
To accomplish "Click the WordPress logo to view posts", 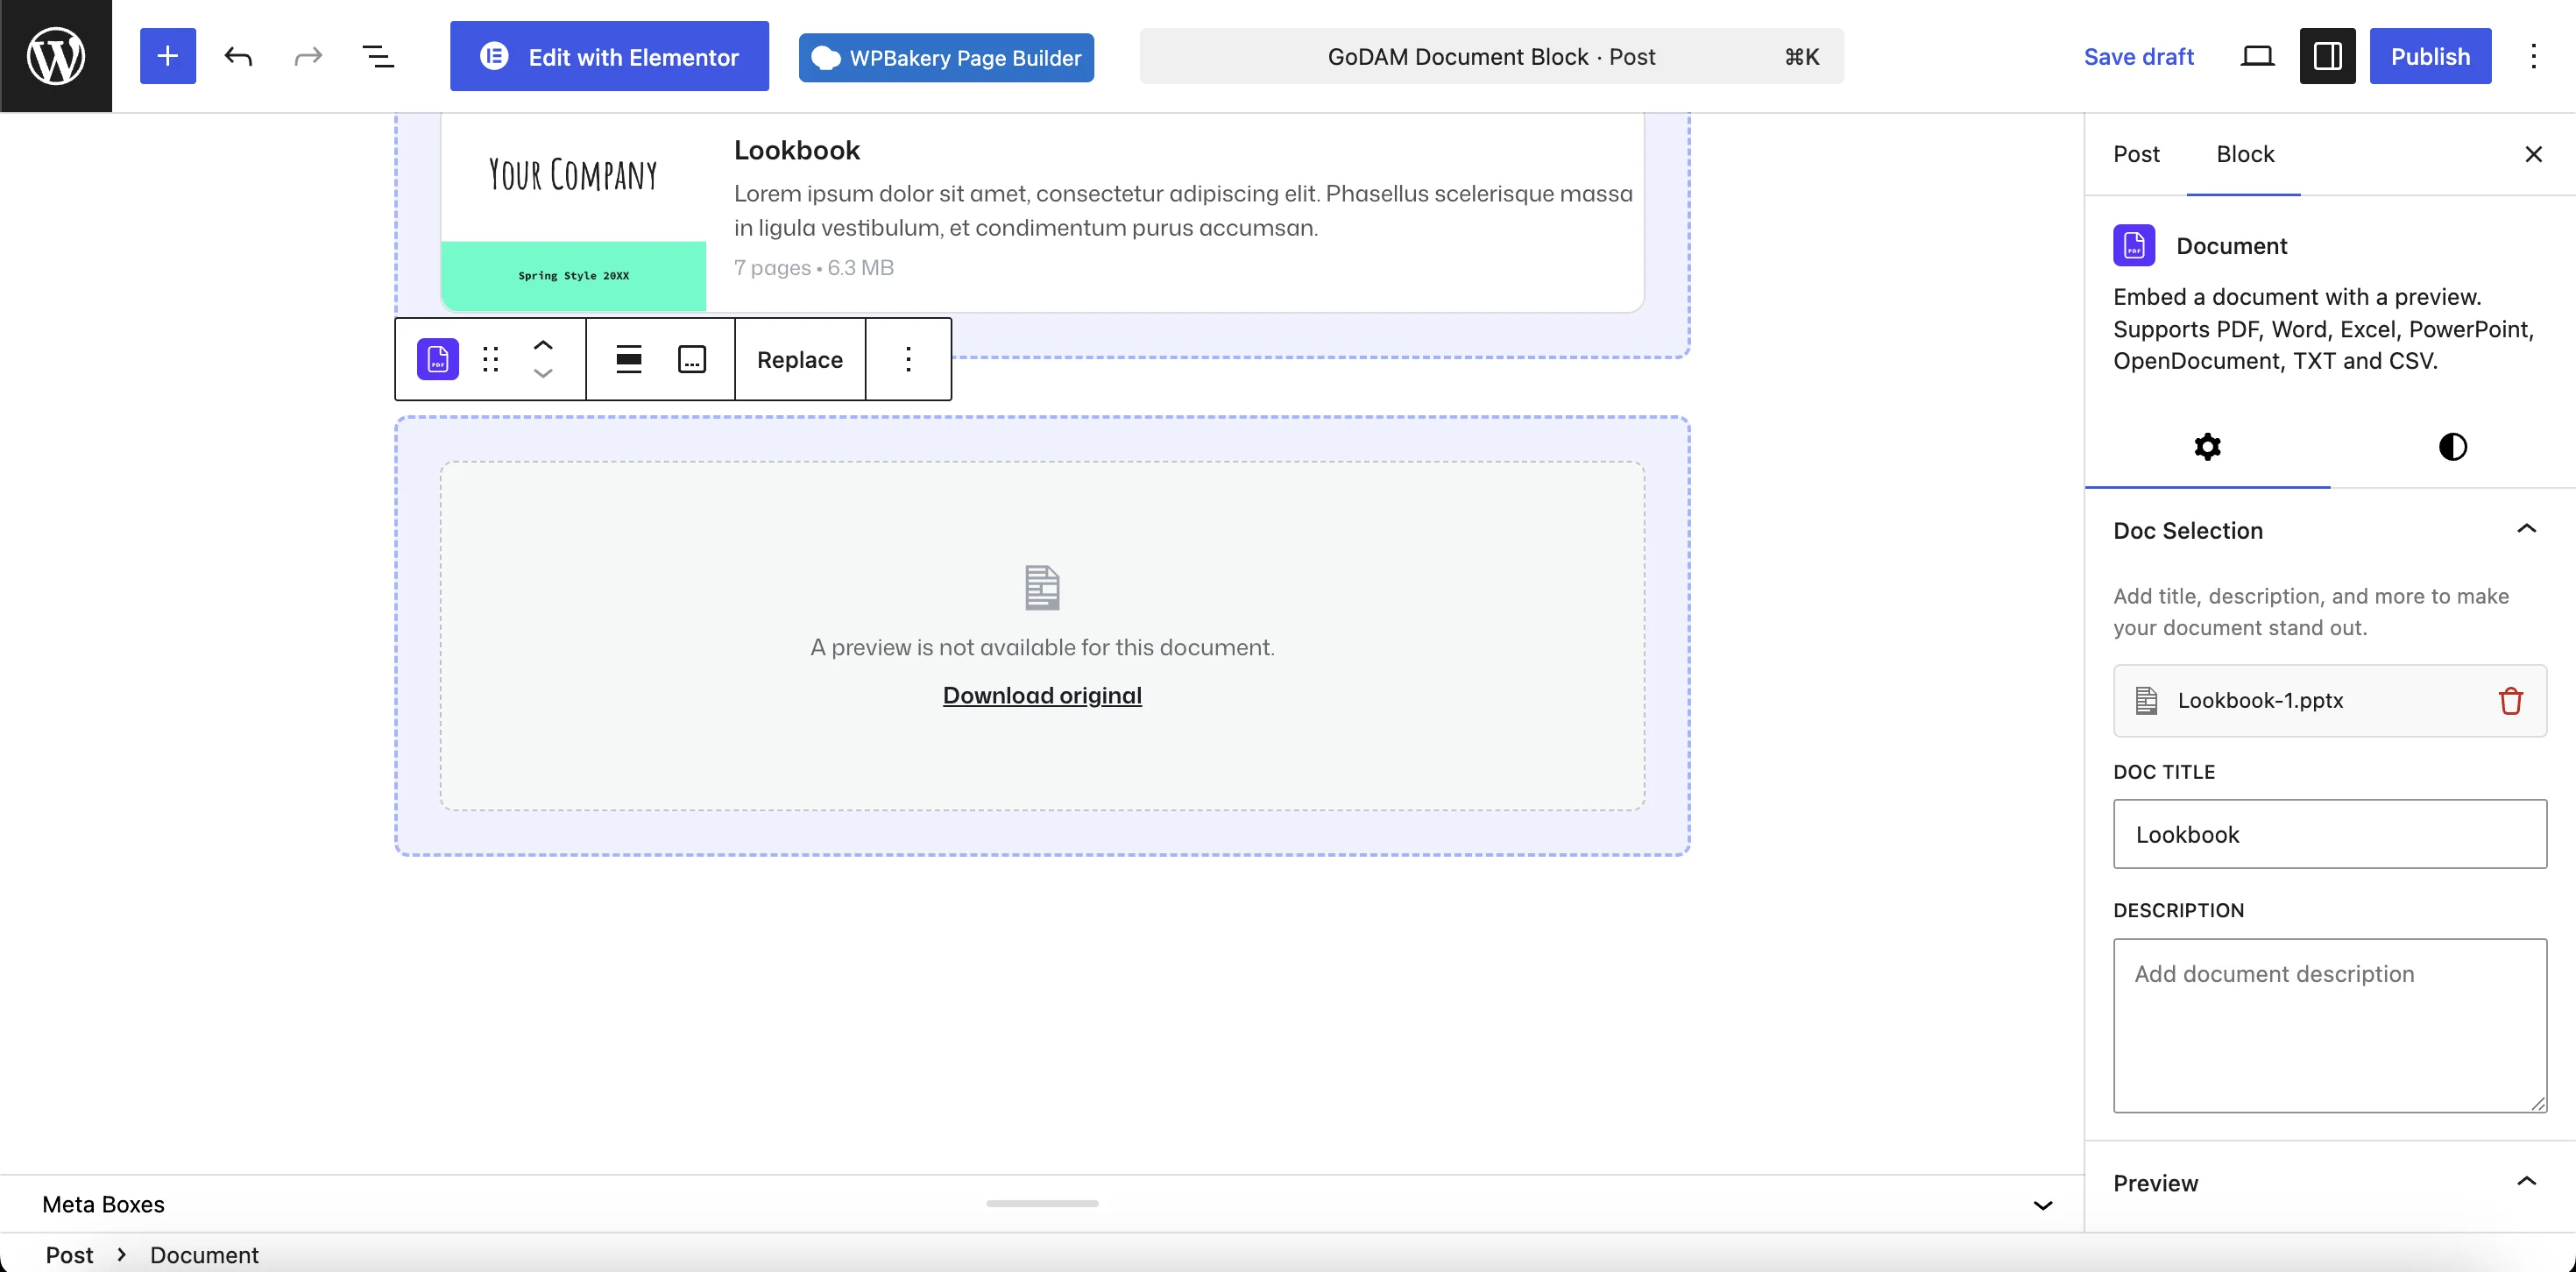I will tap(56, 56).
